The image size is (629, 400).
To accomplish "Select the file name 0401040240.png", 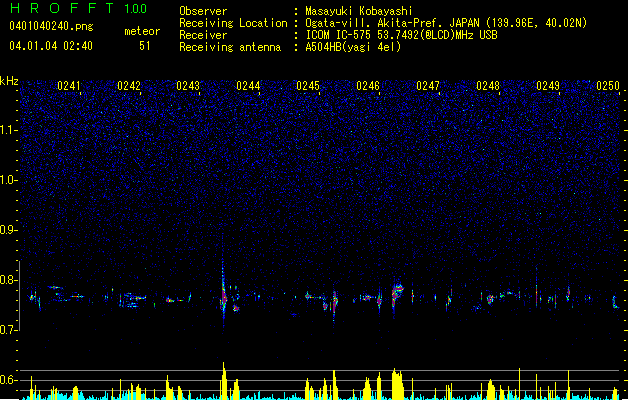I will click(51, 26).
